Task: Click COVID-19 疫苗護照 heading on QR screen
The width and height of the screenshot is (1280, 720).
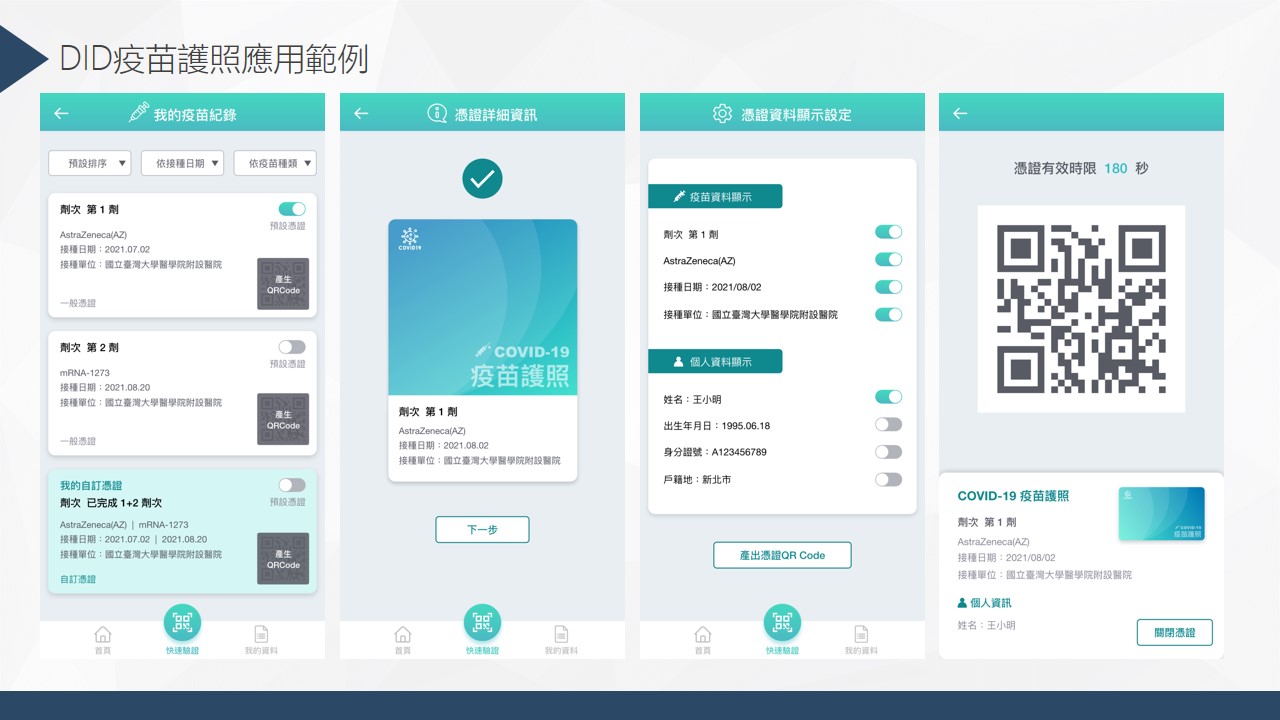Action: 1013,496
